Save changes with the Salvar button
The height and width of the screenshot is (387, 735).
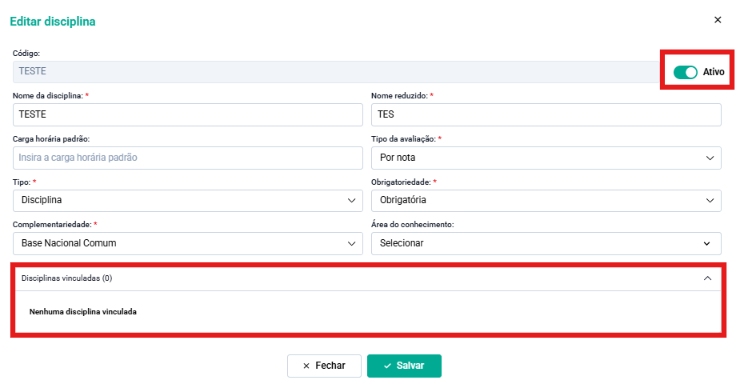(x=404, y=366)
